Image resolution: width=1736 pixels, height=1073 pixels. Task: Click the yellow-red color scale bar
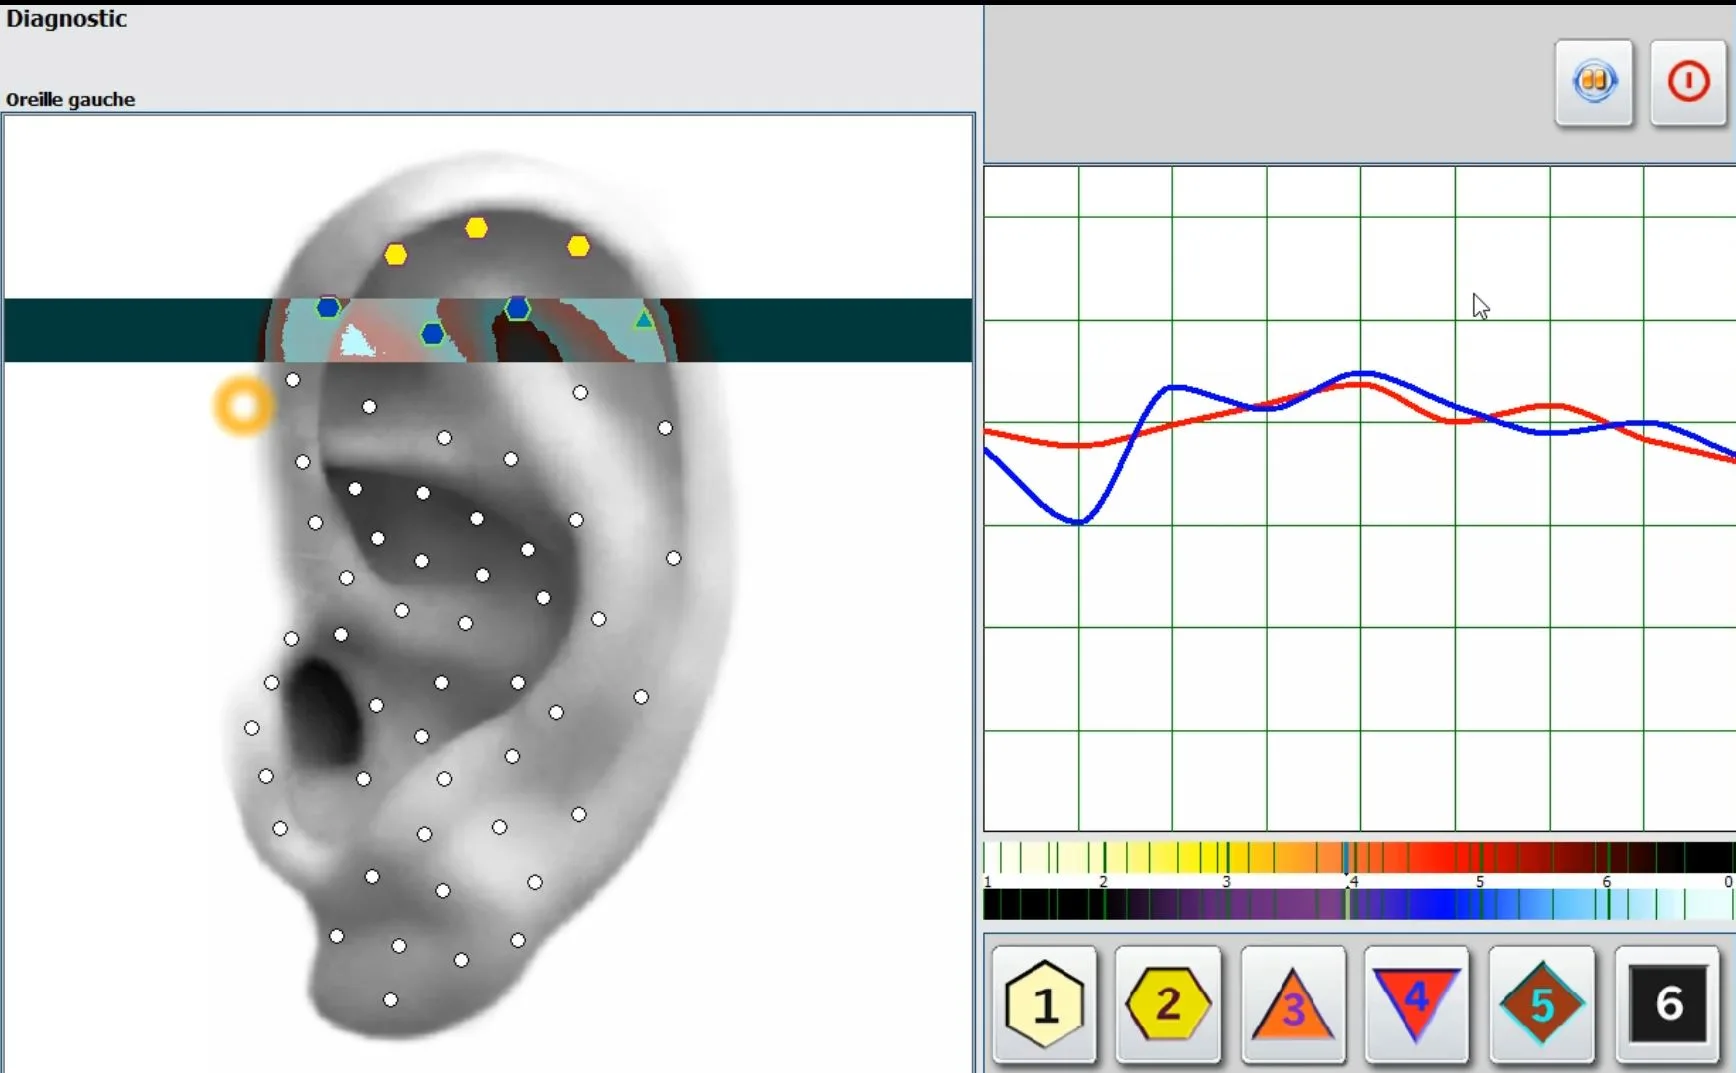click(x=1359, y=858)
